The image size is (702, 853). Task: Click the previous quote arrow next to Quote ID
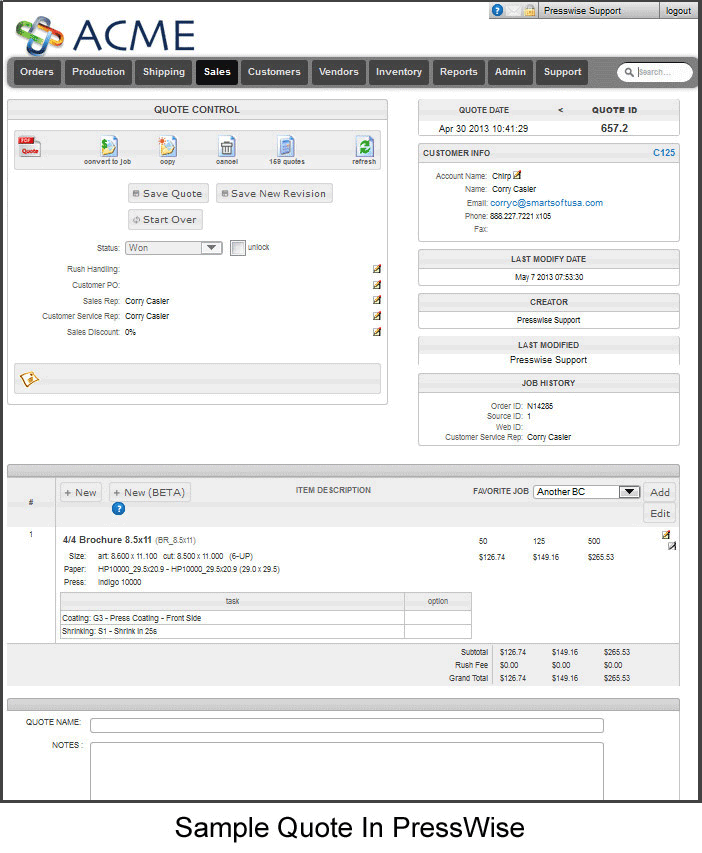point(561,110)
